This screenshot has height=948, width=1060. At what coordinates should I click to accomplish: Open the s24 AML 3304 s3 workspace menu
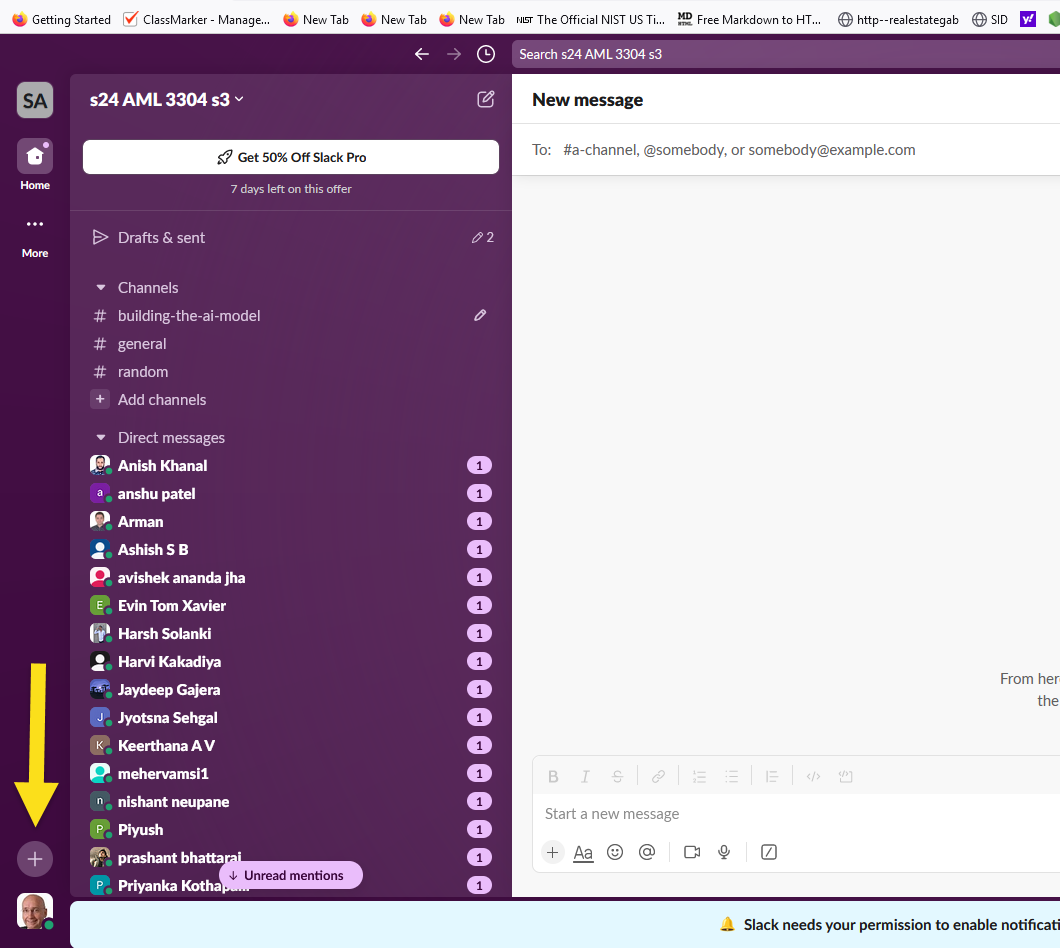pos(166,99)
